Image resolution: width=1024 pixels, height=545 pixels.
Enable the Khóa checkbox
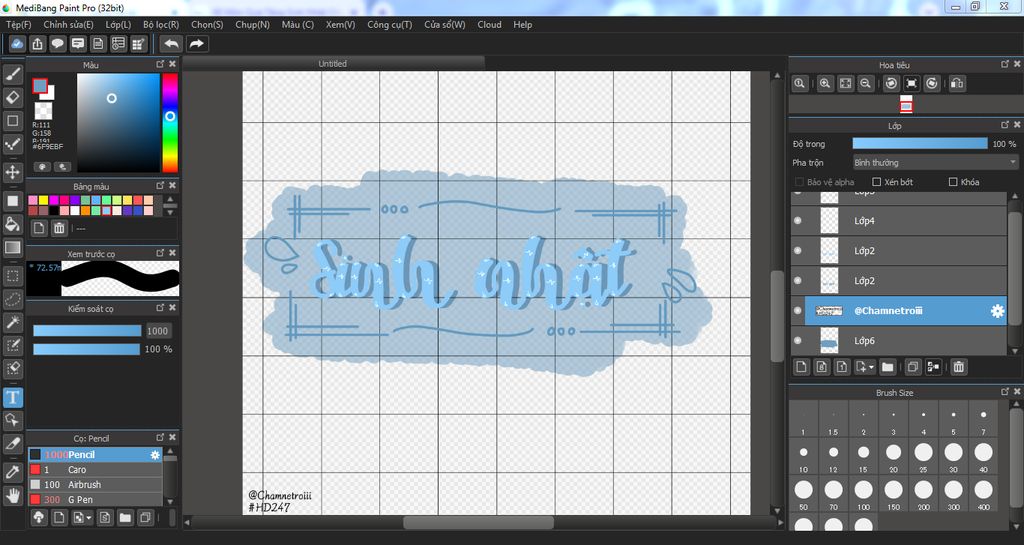pyautogui.click(x=953, y=182)
